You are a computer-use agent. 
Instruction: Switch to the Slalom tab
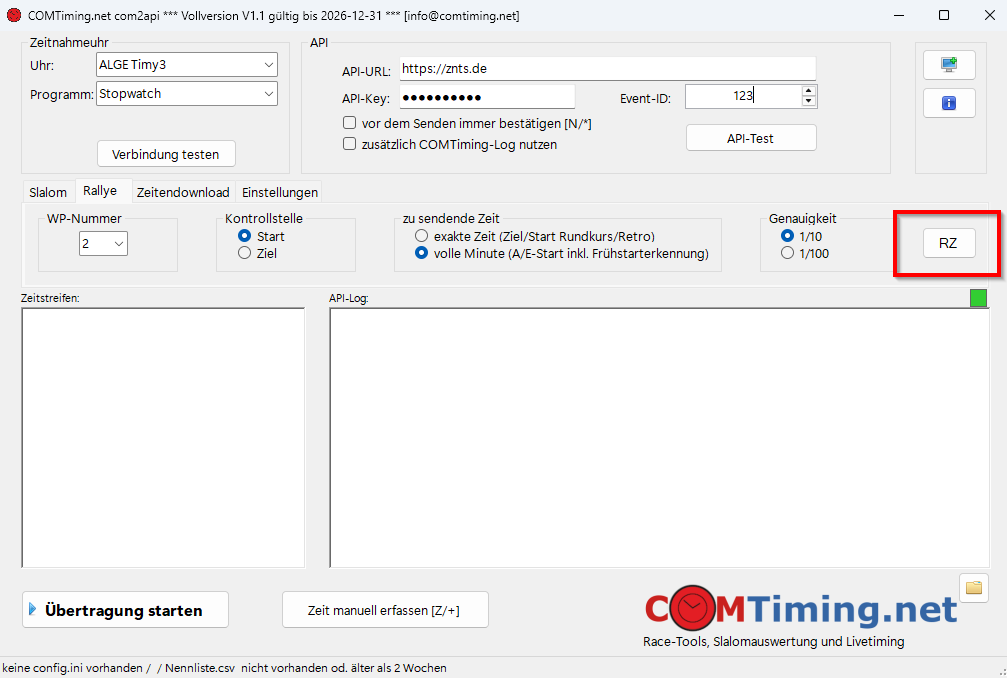click(48, 192)
